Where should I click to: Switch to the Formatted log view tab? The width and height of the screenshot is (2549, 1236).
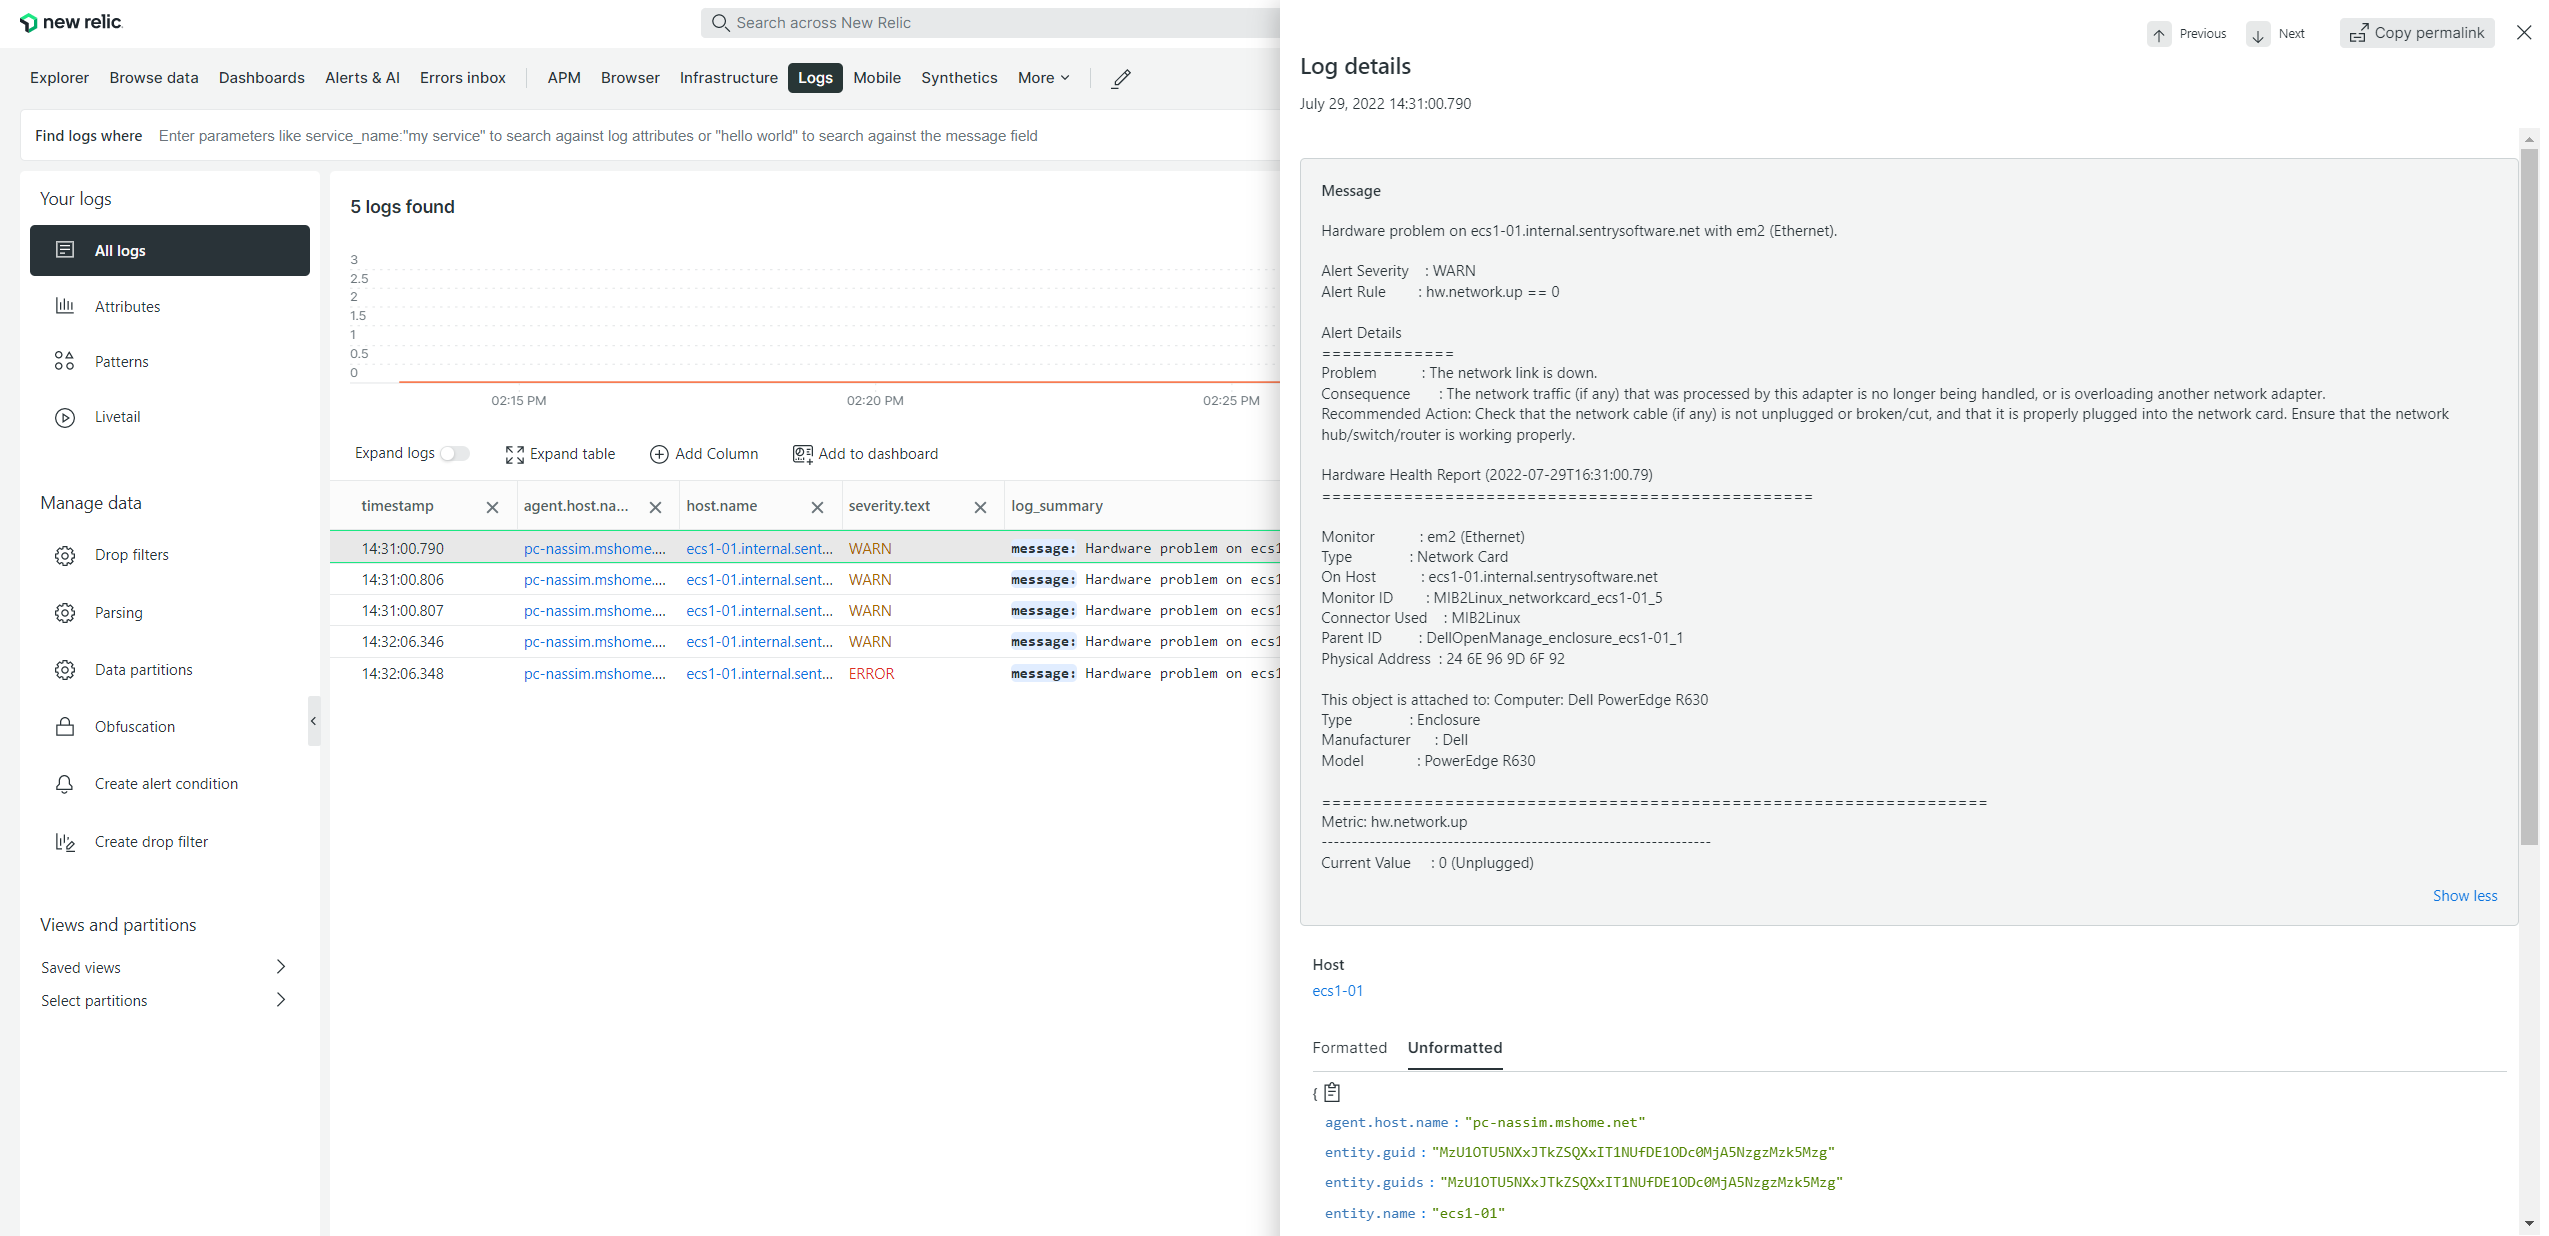1349,1048
